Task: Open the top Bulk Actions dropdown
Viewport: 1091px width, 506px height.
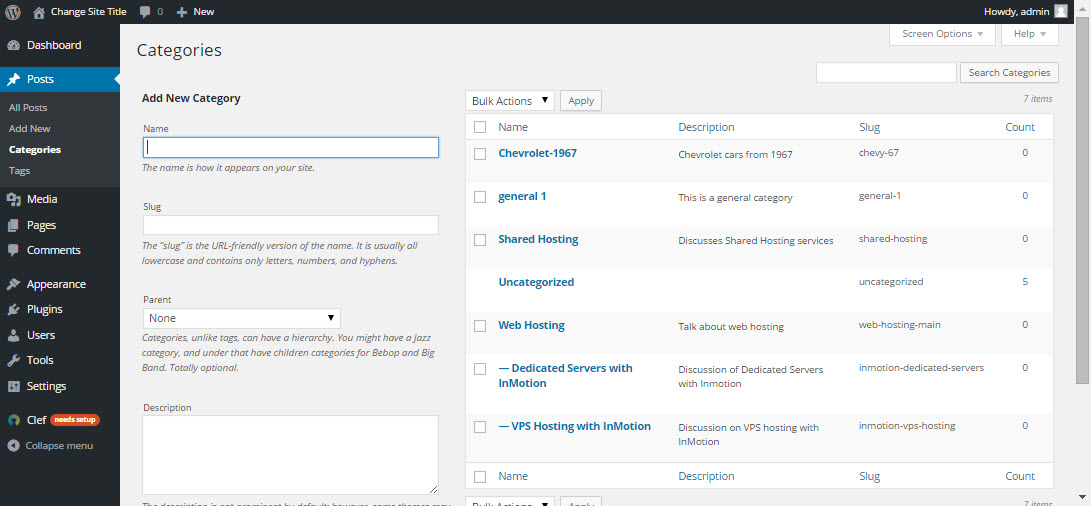Action: pyautogui.click(x=510, y=101)
